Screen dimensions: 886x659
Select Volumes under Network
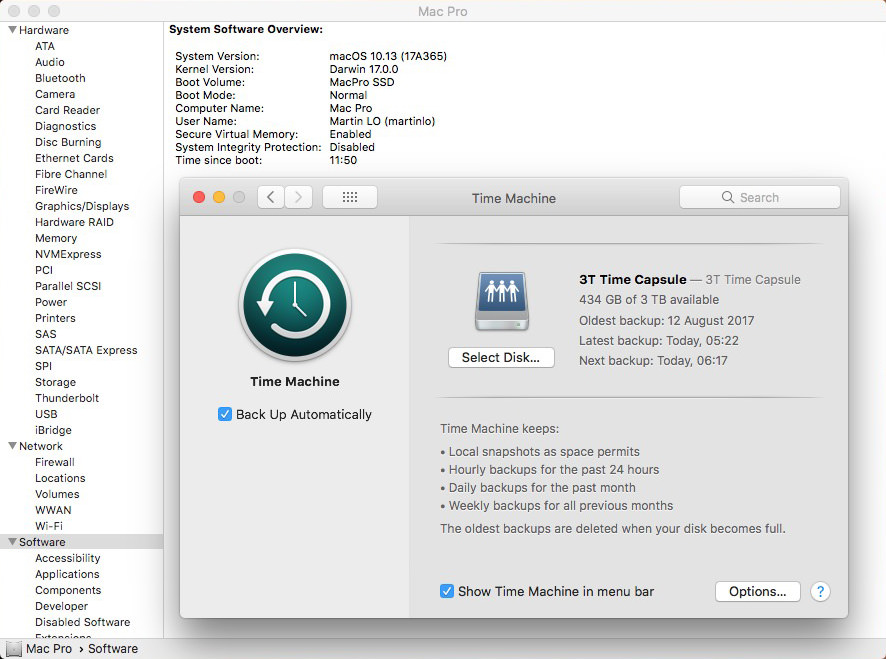pyautogui.click(x=57, y=494)
